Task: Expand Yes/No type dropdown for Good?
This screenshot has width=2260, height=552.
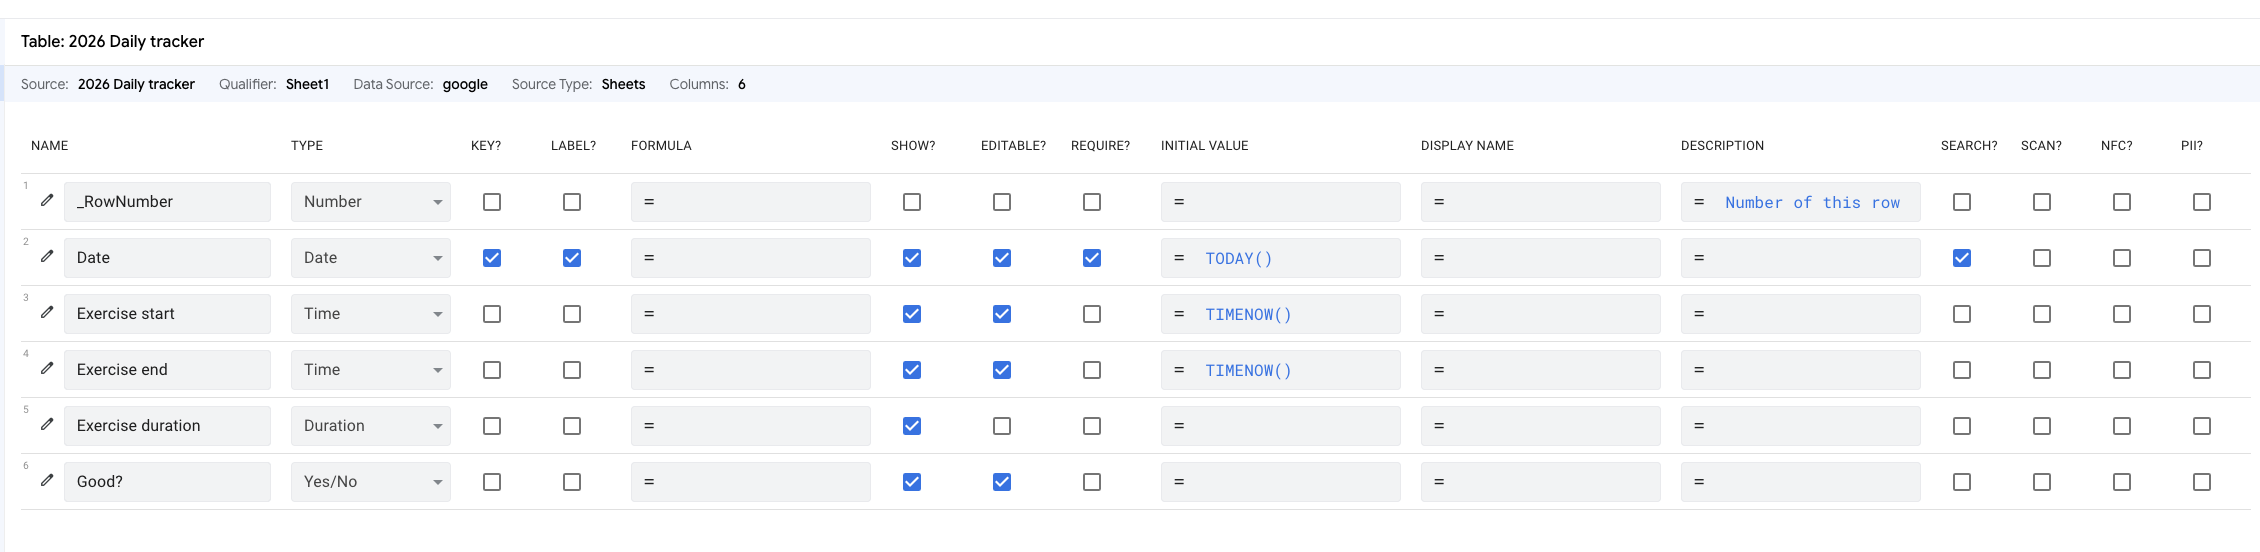Action: [x=371, y=482]
